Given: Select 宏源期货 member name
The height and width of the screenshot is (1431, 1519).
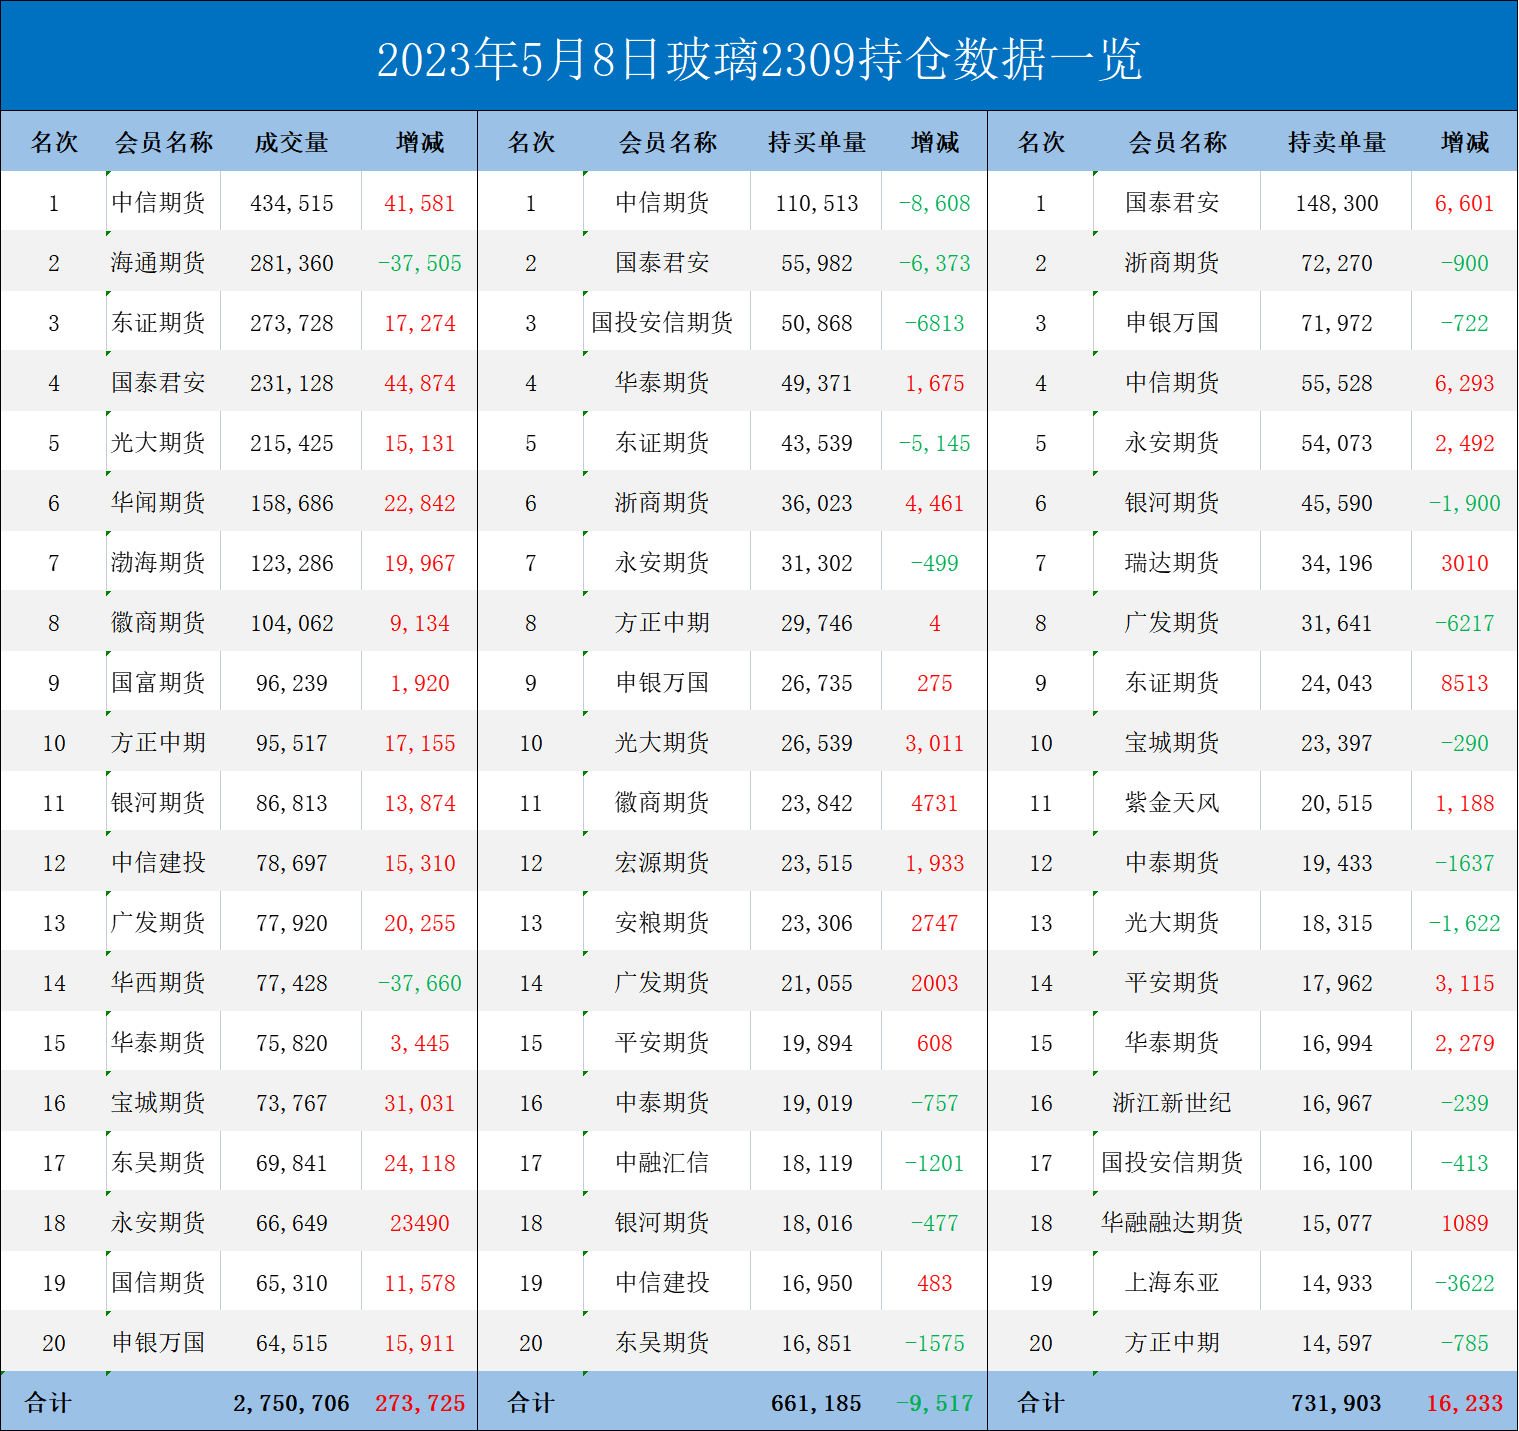Looking at the screenshot, I should [662, 863].
